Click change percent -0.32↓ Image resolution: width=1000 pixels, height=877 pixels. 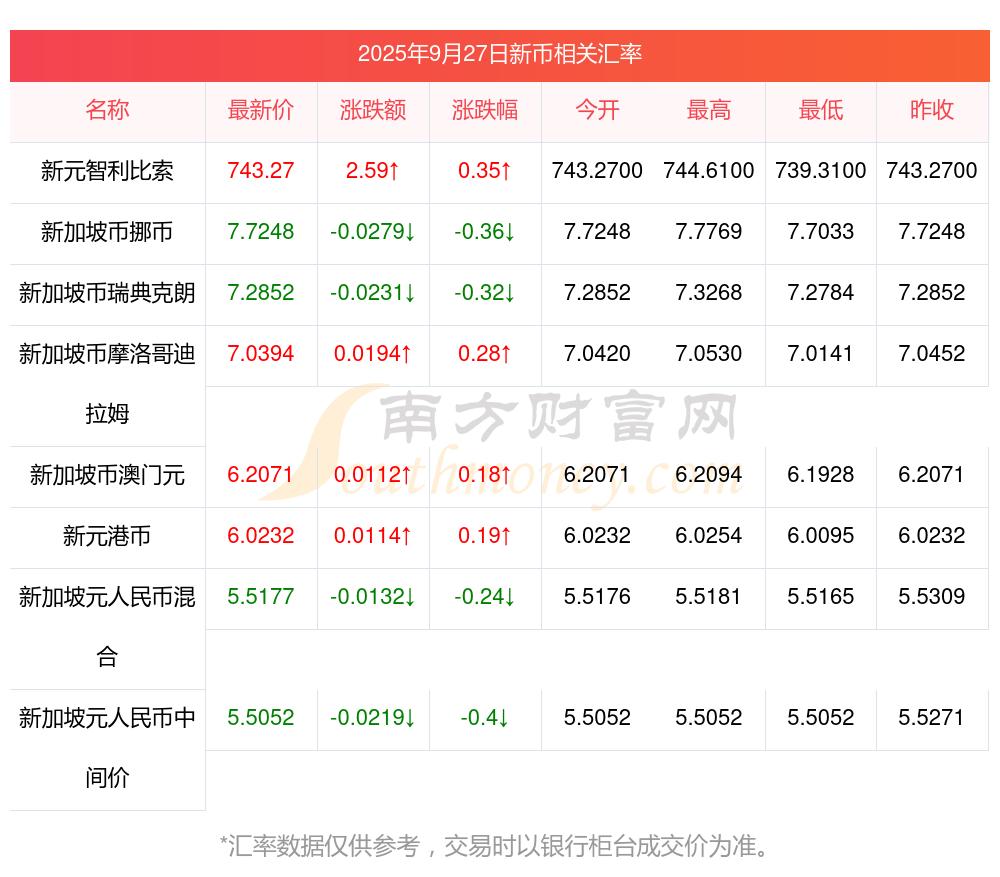coord(484,293)
